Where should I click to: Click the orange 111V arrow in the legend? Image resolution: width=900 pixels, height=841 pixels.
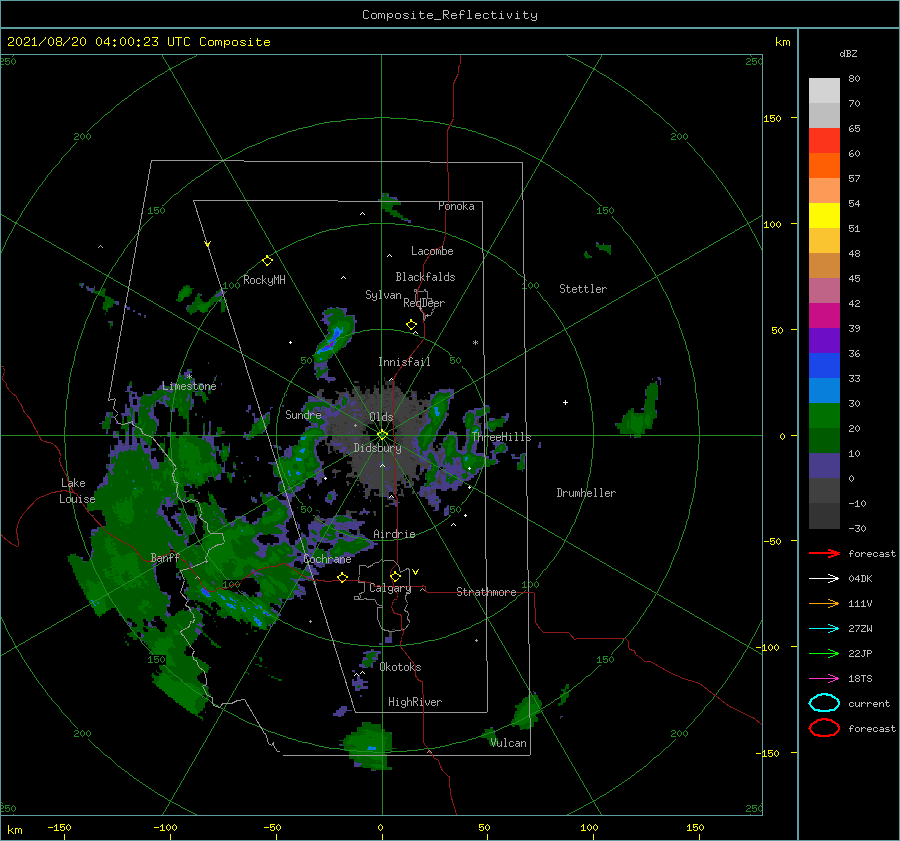click(824, 603)
